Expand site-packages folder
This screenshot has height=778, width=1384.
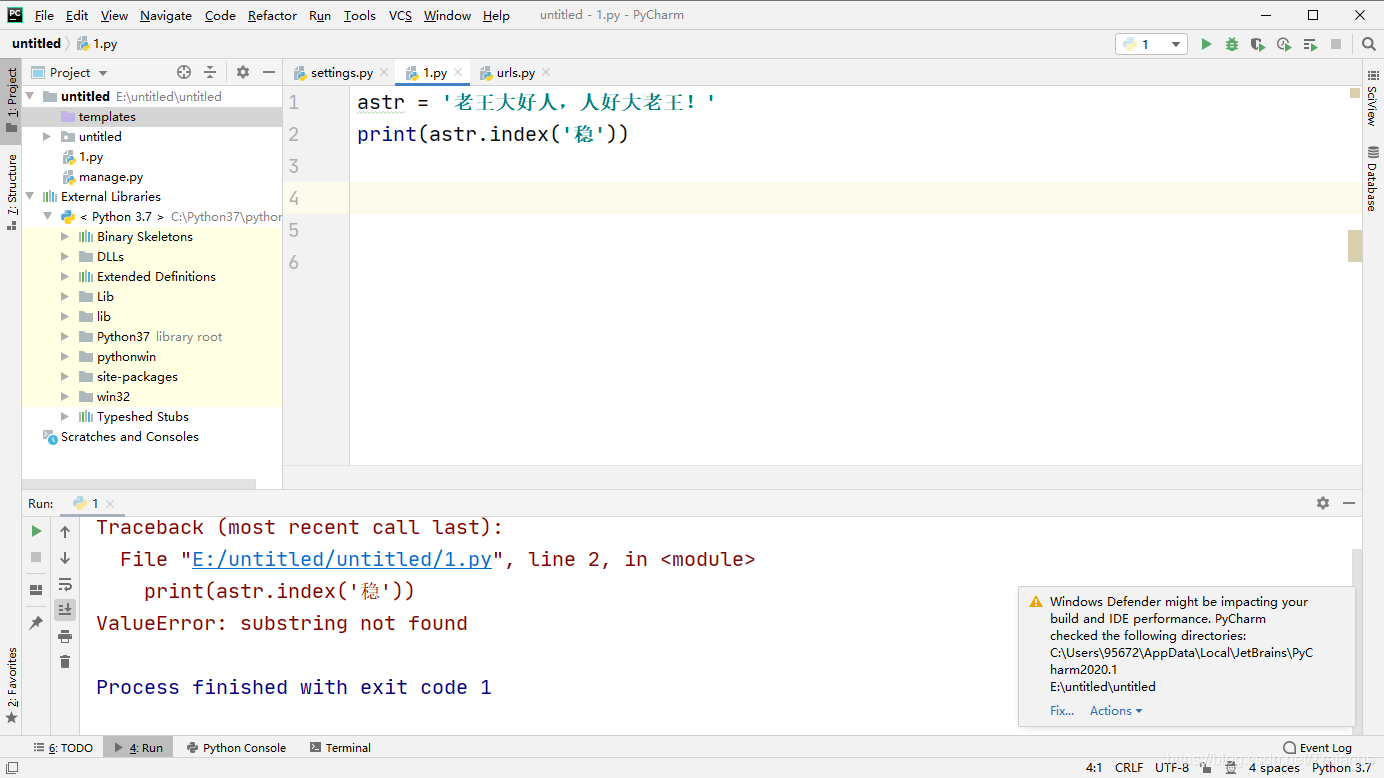[65, 377]
